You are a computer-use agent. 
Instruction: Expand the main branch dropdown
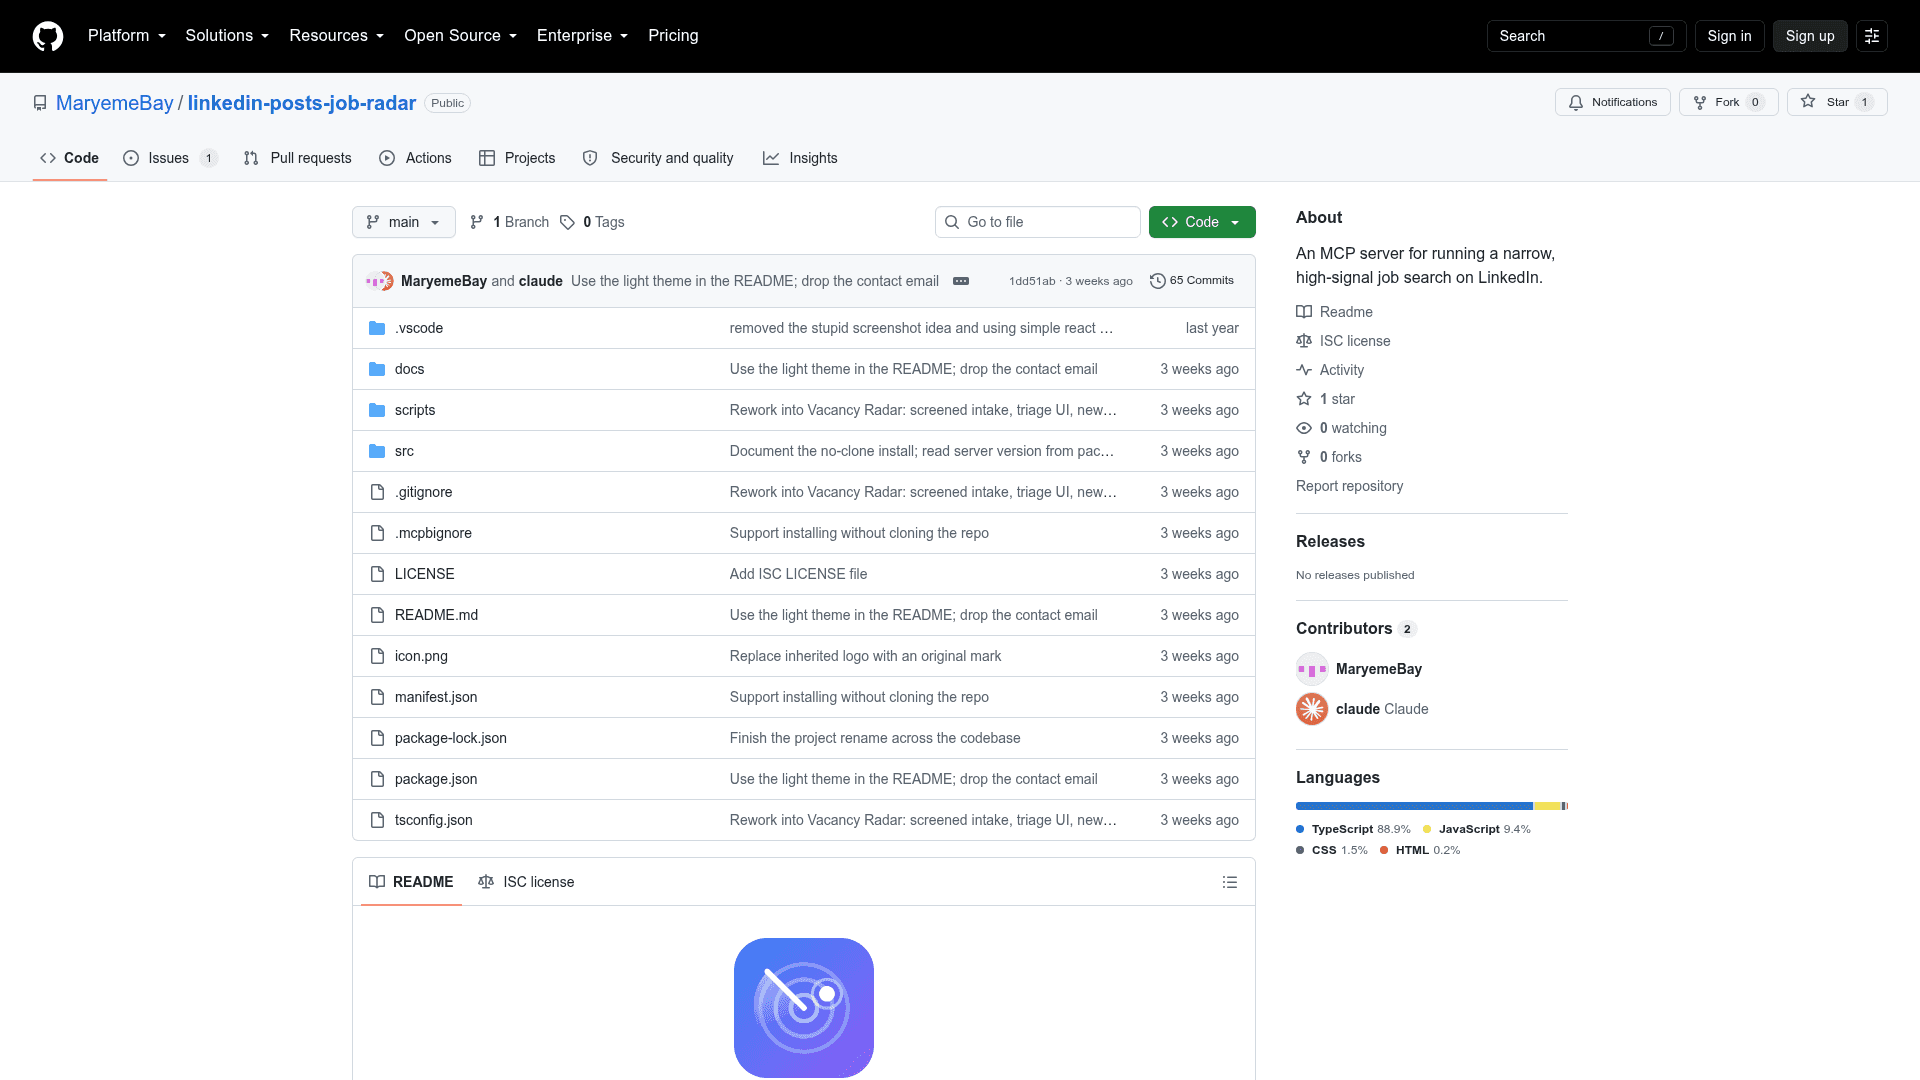[x=403, y=222]
